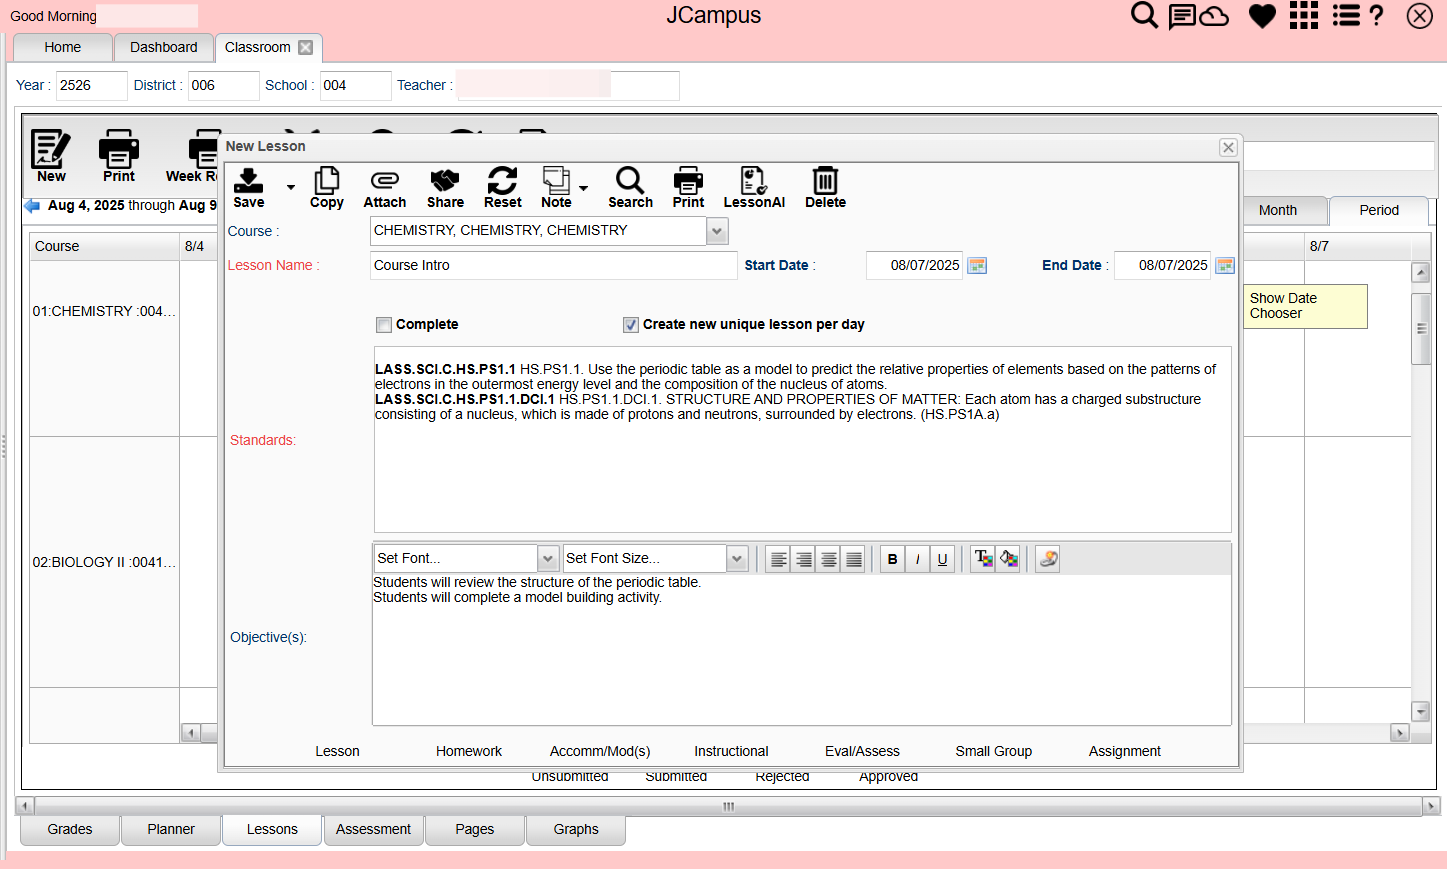This screenshot has height=869, width=1447.
Task: Open the End Date calendar picker
Action: [x=1225, y=265]
